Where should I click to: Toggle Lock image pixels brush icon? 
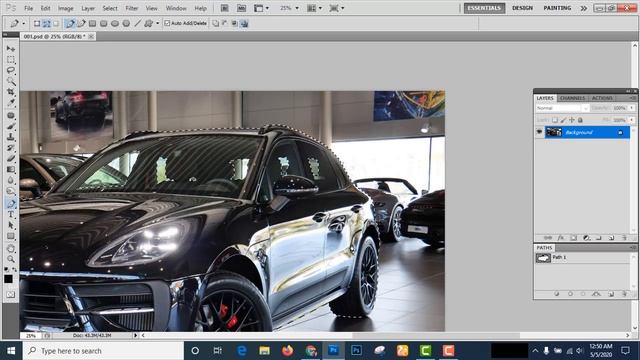pyautogui.click(x=563, y=120)
